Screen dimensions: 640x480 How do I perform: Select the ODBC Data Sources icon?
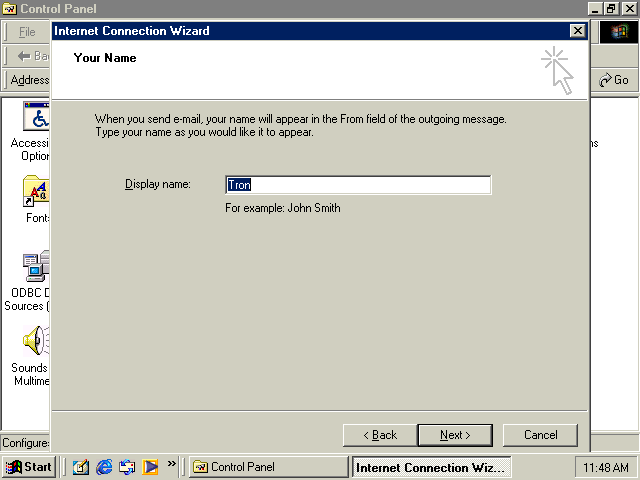[36, 267]
